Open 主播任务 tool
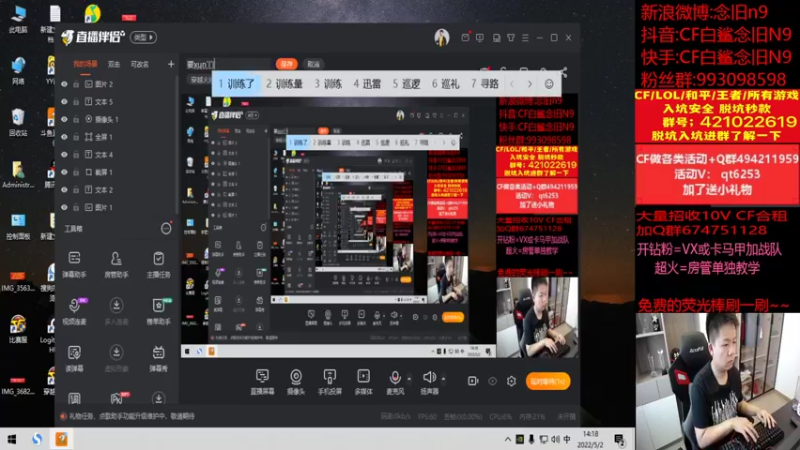Image resolution: width=800 pixels, height=450 pixels. 158,264
